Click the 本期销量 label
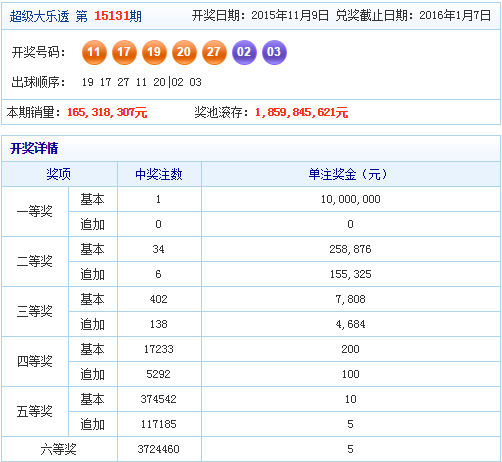Viewport: 502px width, 462px height. pos(33,112)
